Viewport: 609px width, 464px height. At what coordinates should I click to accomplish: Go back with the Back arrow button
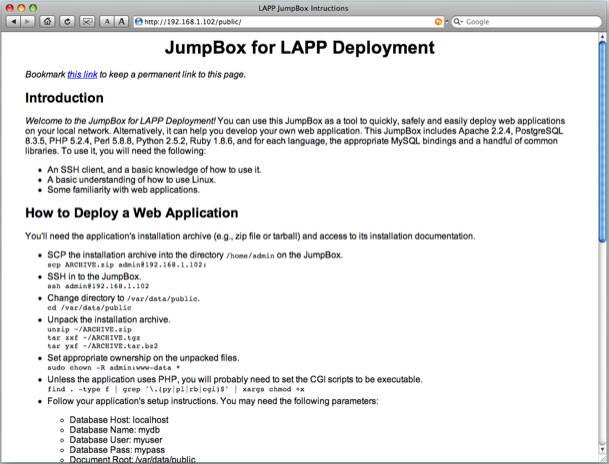pyautogui.click(x=14, y=21)
